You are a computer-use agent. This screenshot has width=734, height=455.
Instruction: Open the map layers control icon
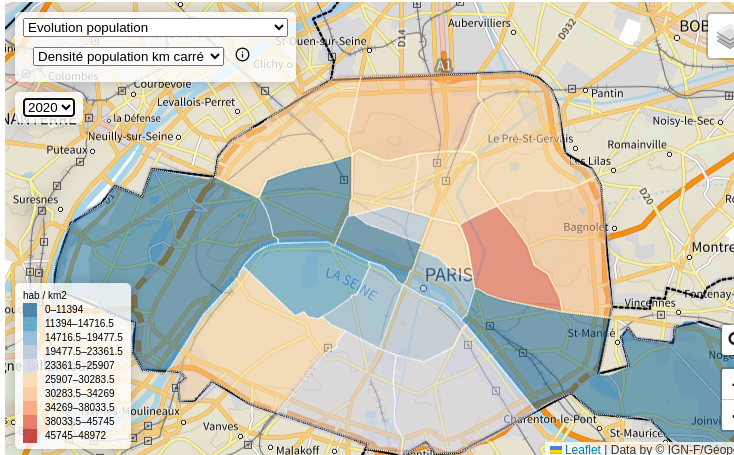coord(723,36)
